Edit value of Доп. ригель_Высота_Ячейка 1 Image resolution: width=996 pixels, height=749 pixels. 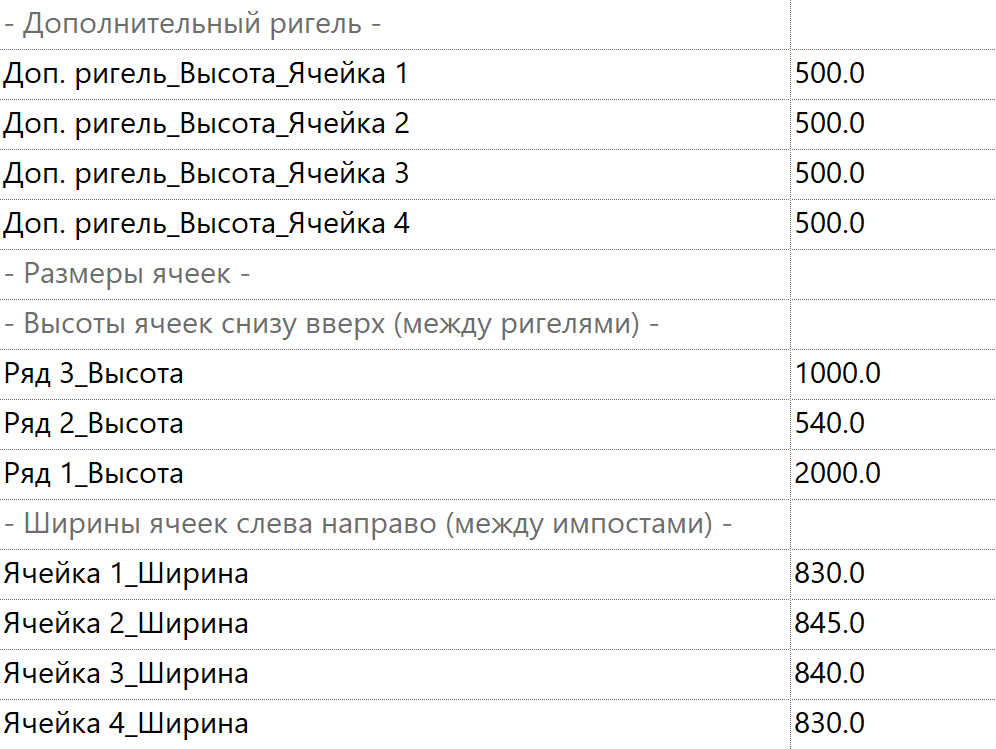[x=892, y=74]
